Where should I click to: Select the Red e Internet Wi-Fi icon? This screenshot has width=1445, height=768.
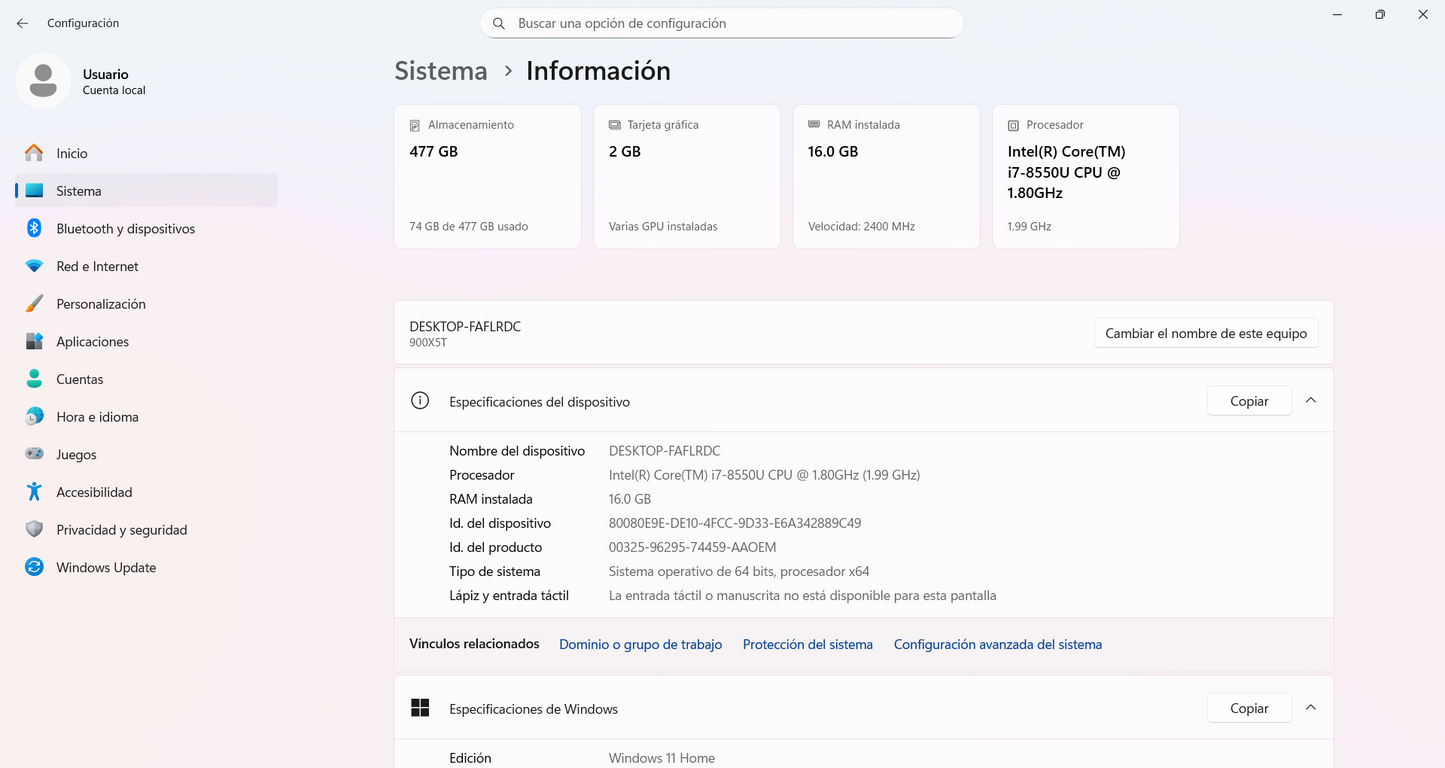34,266
